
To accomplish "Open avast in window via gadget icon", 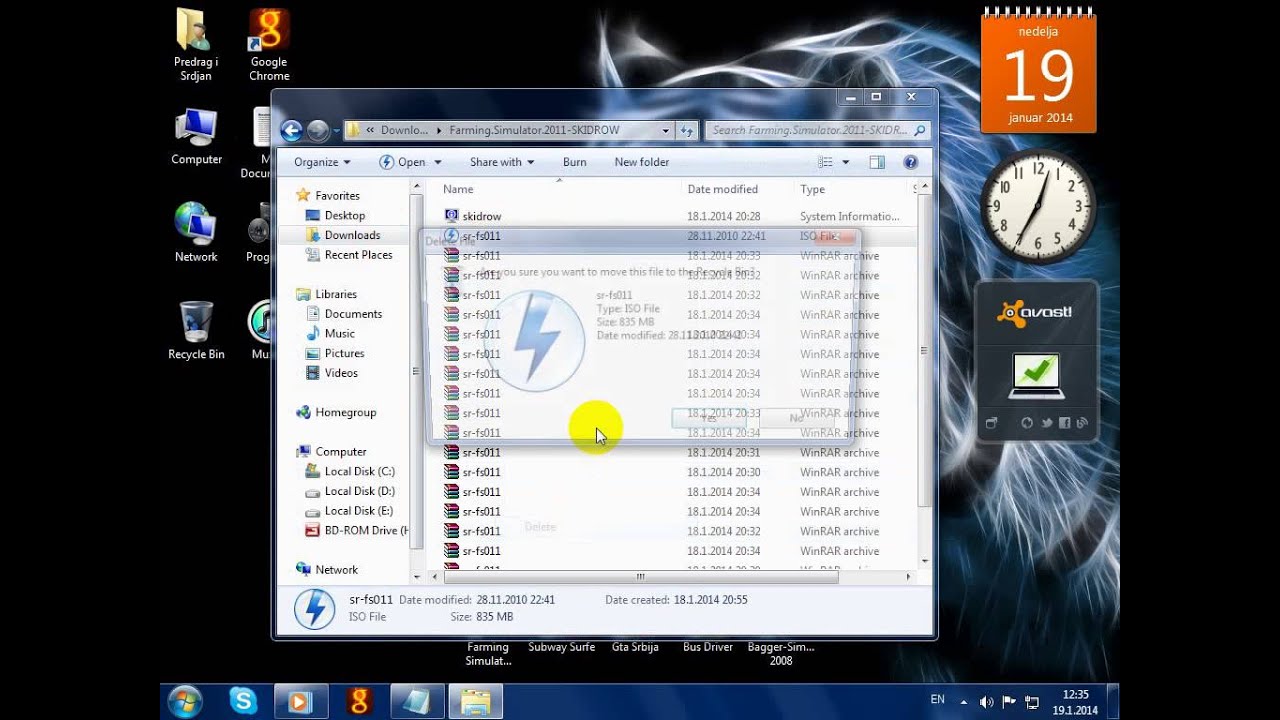I will (992, 423).
